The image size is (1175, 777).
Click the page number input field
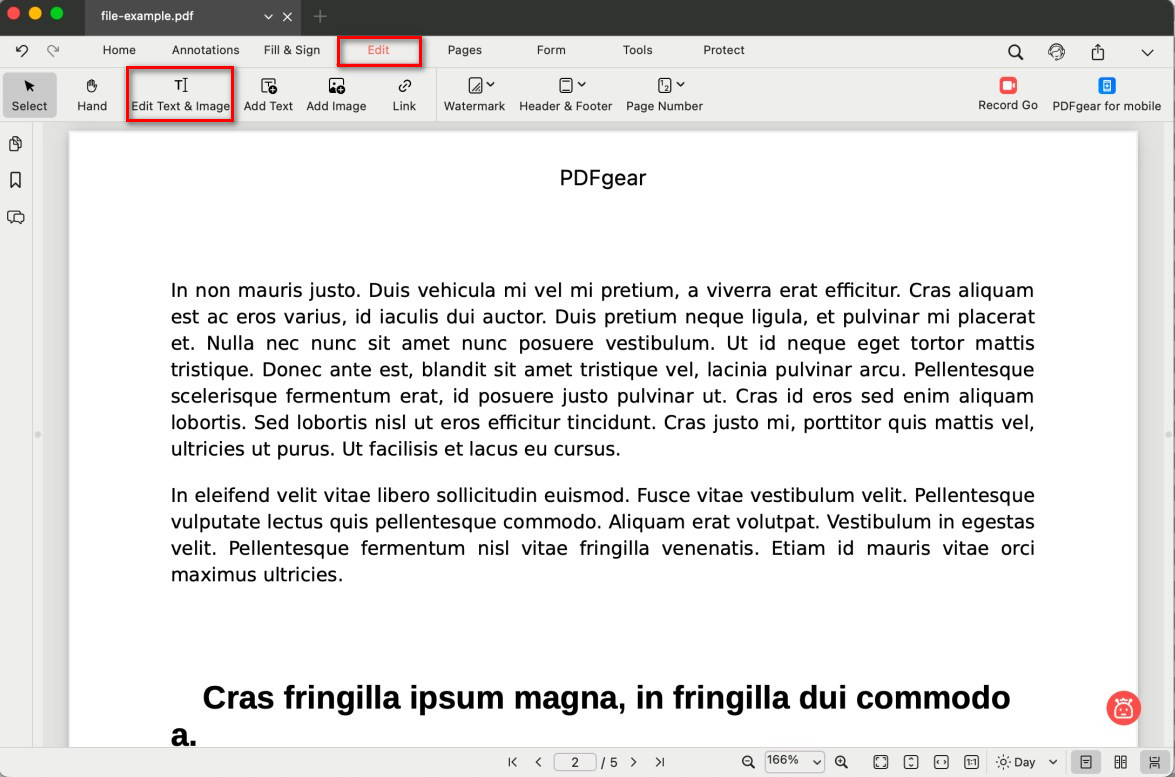[575, 762]
